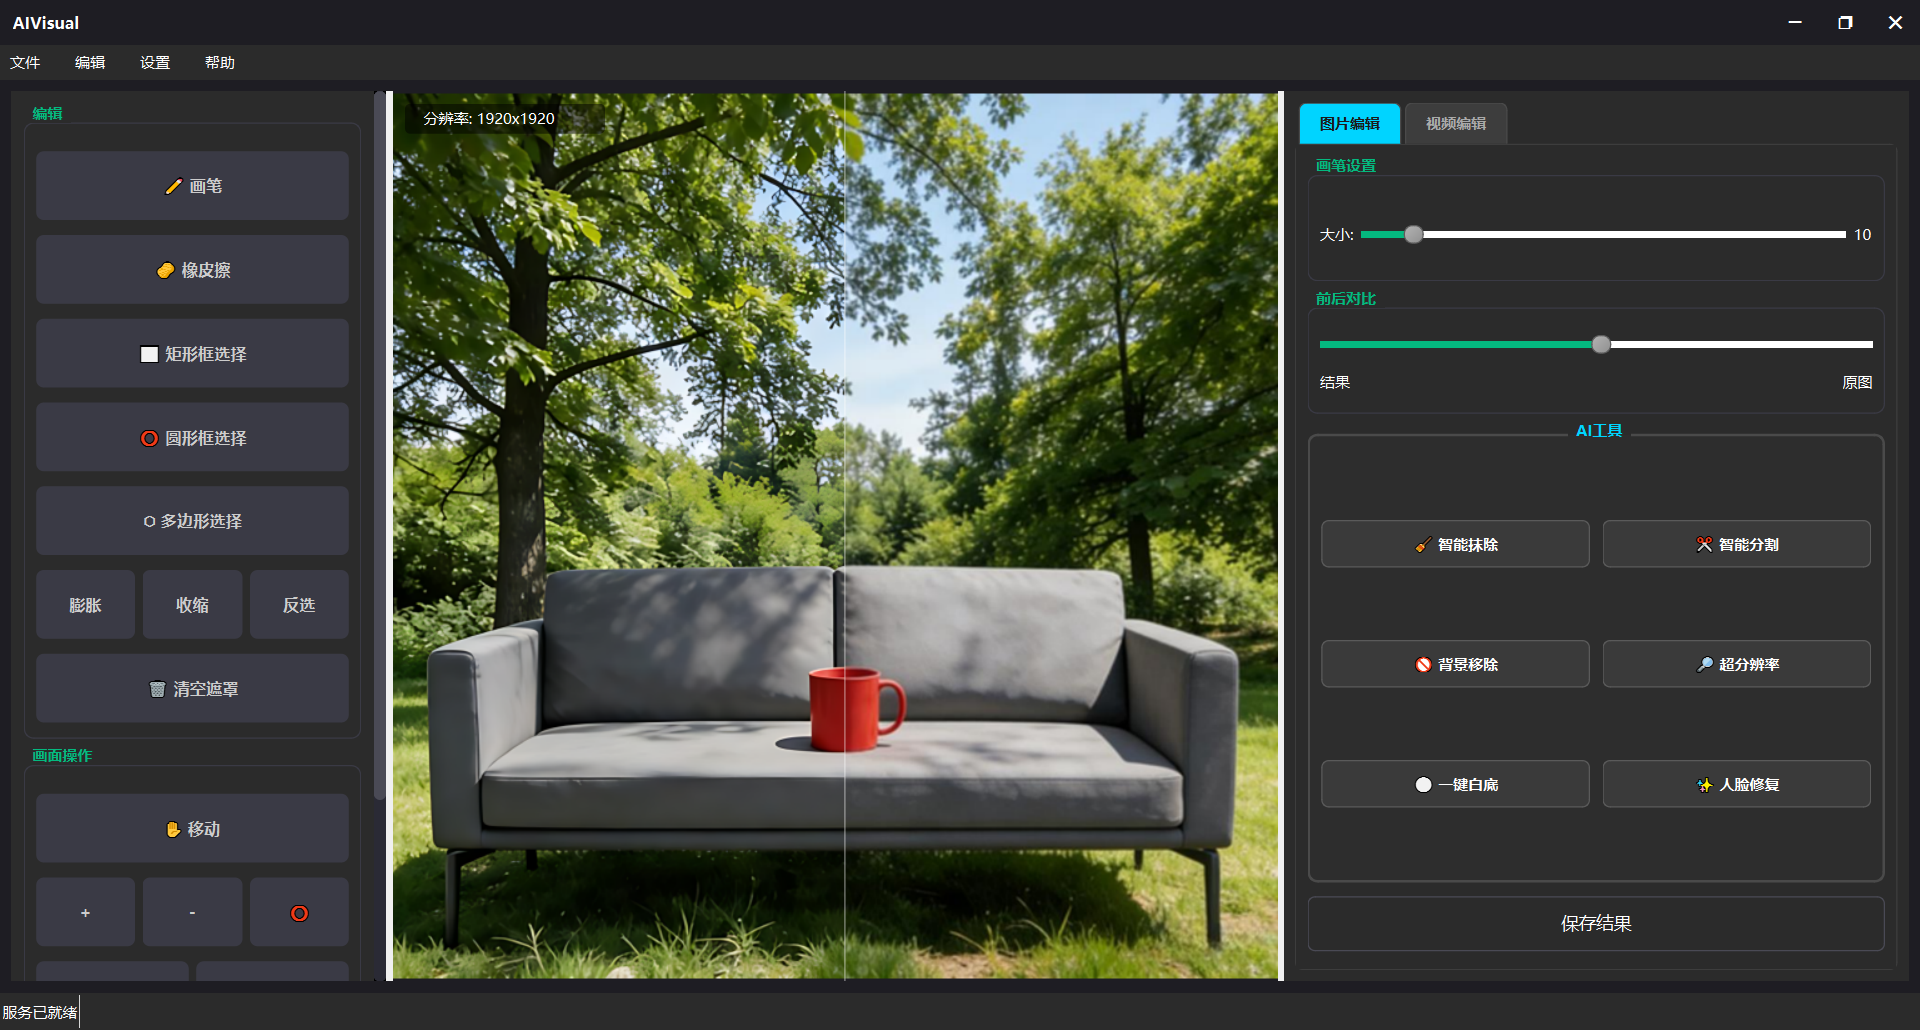Start 背景移除 background removal
1920x1030 pixels.
coord(1454,664)
